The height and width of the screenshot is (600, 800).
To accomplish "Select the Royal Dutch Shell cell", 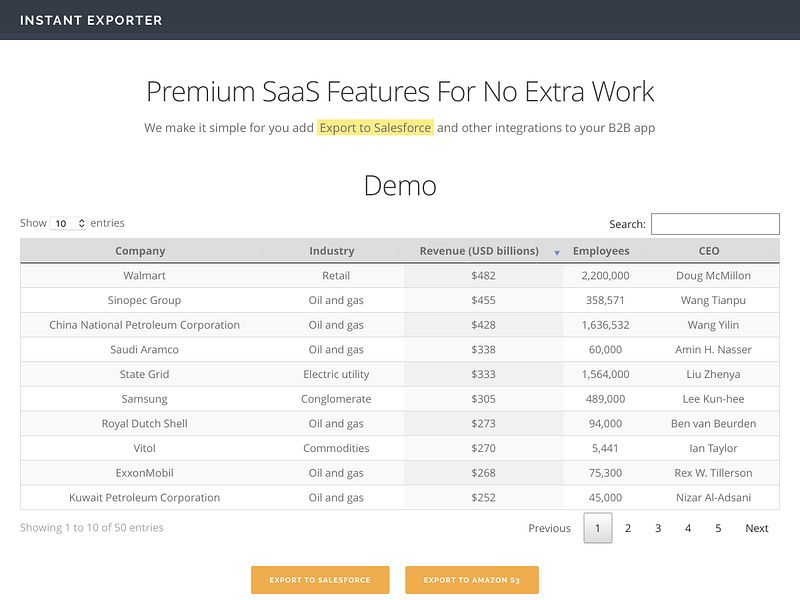I will click(144, 423).
